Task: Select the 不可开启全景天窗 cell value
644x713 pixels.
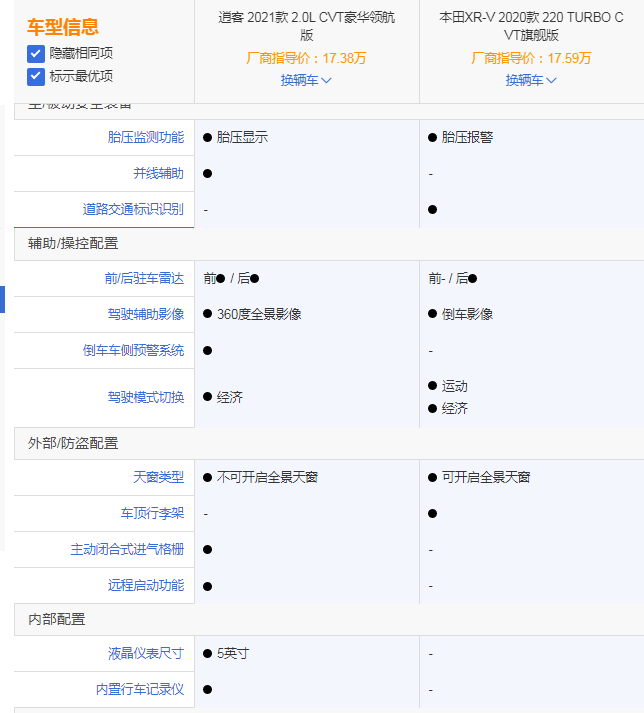Action: pos(267,477)
